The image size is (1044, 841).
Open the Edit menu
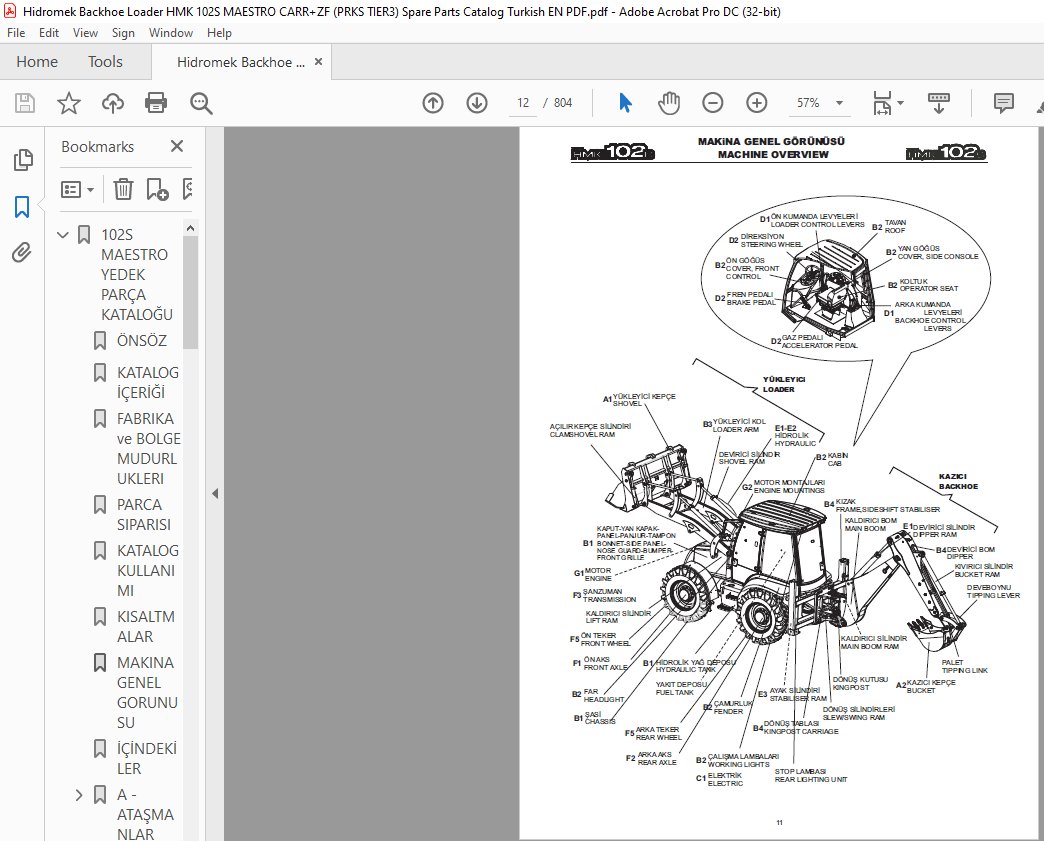pos(49,33)
